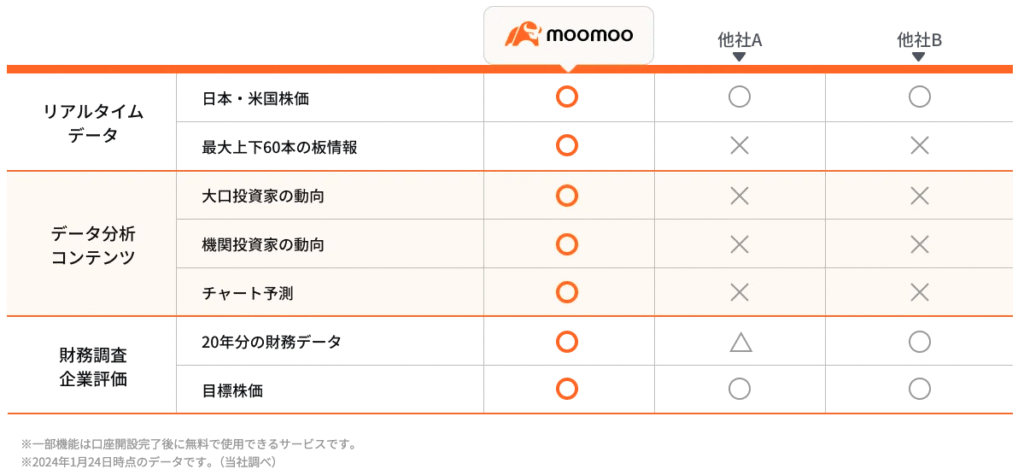Image resolution: width=1024 pixels, height=475 pixels.
Task: Click moomoo's orange circle for チャート予測
Action: [x=567, y=292]
